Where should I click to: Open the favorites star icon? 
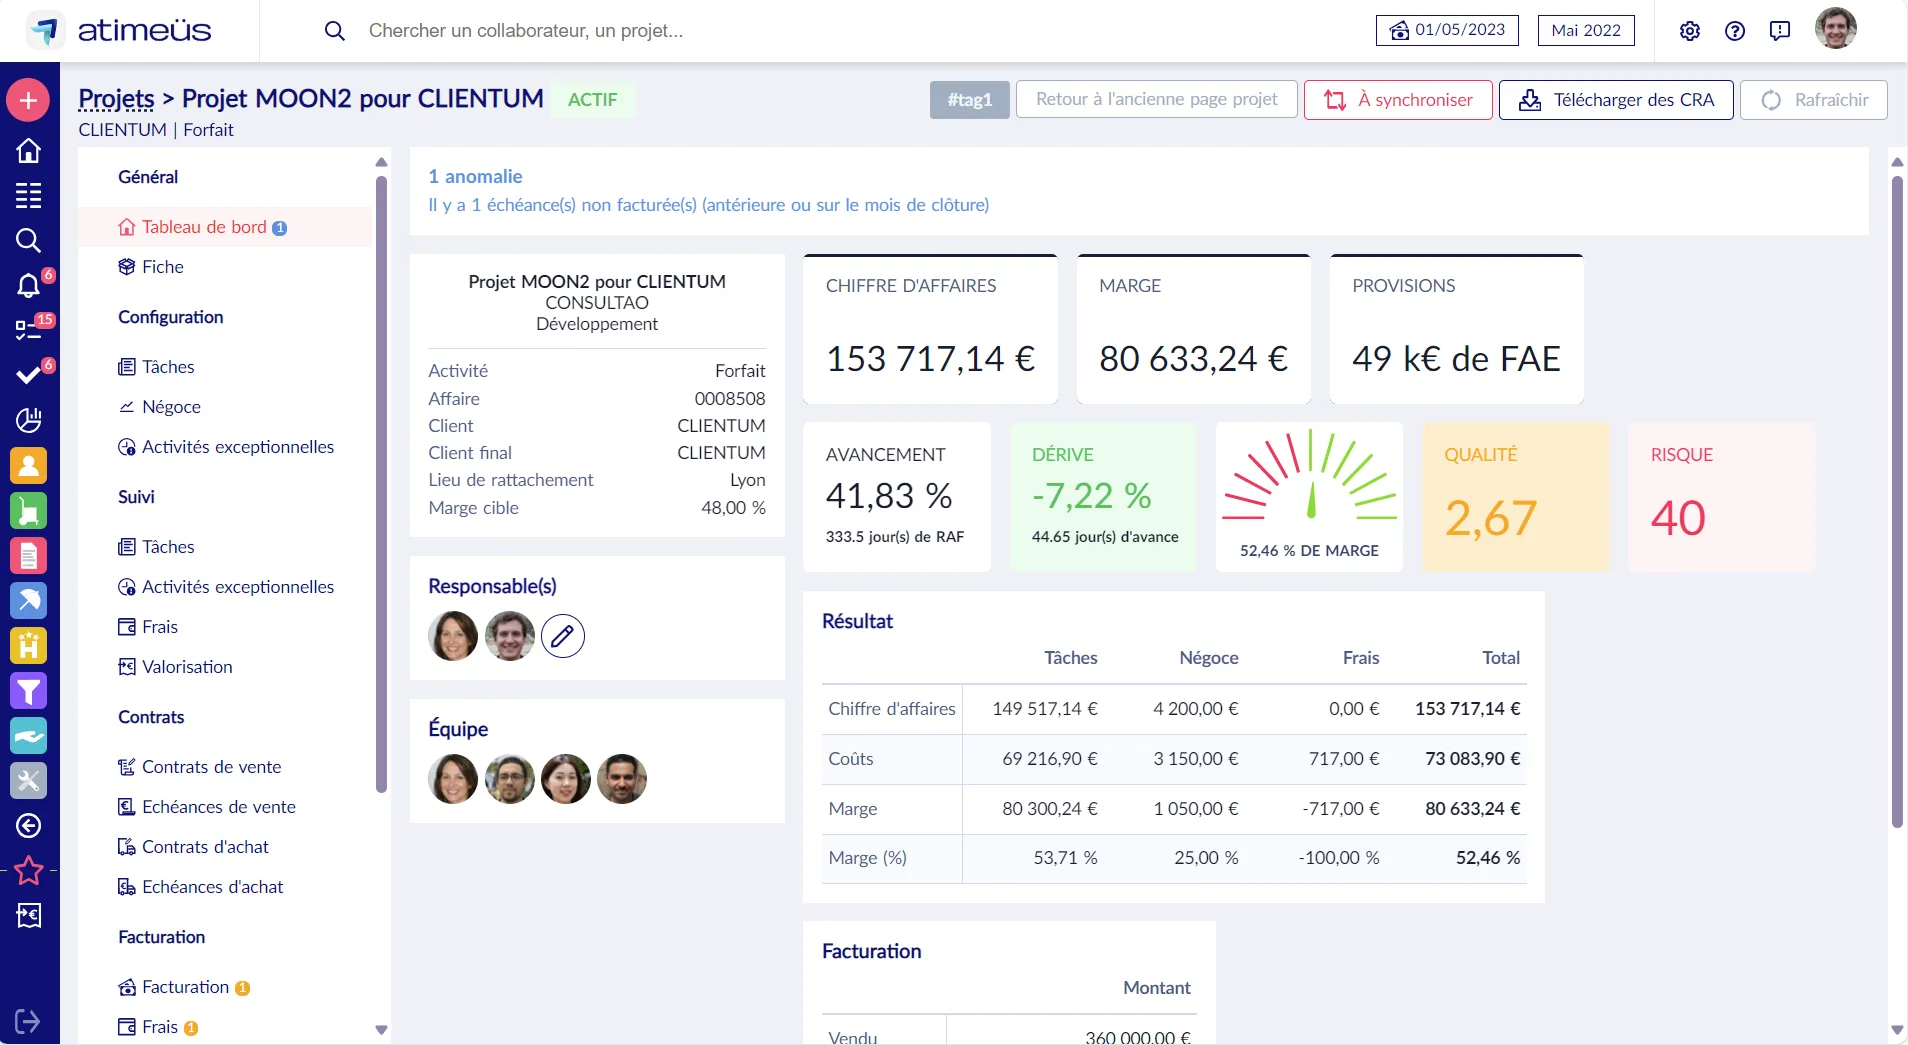[x=28, y=871]
